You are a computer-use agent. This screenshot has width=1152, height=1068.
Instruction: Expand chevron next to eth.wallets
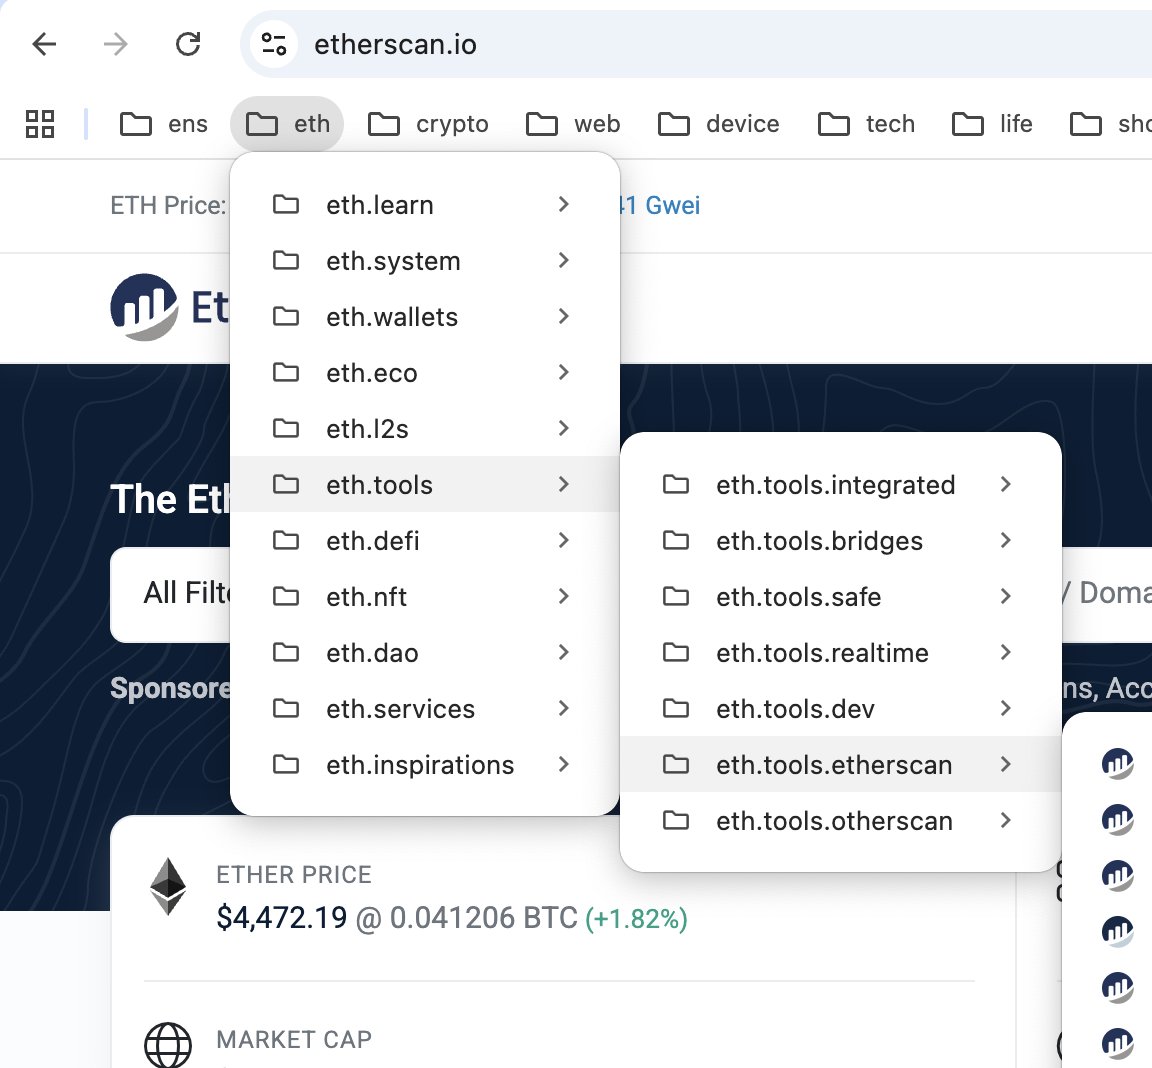(564, 316)
